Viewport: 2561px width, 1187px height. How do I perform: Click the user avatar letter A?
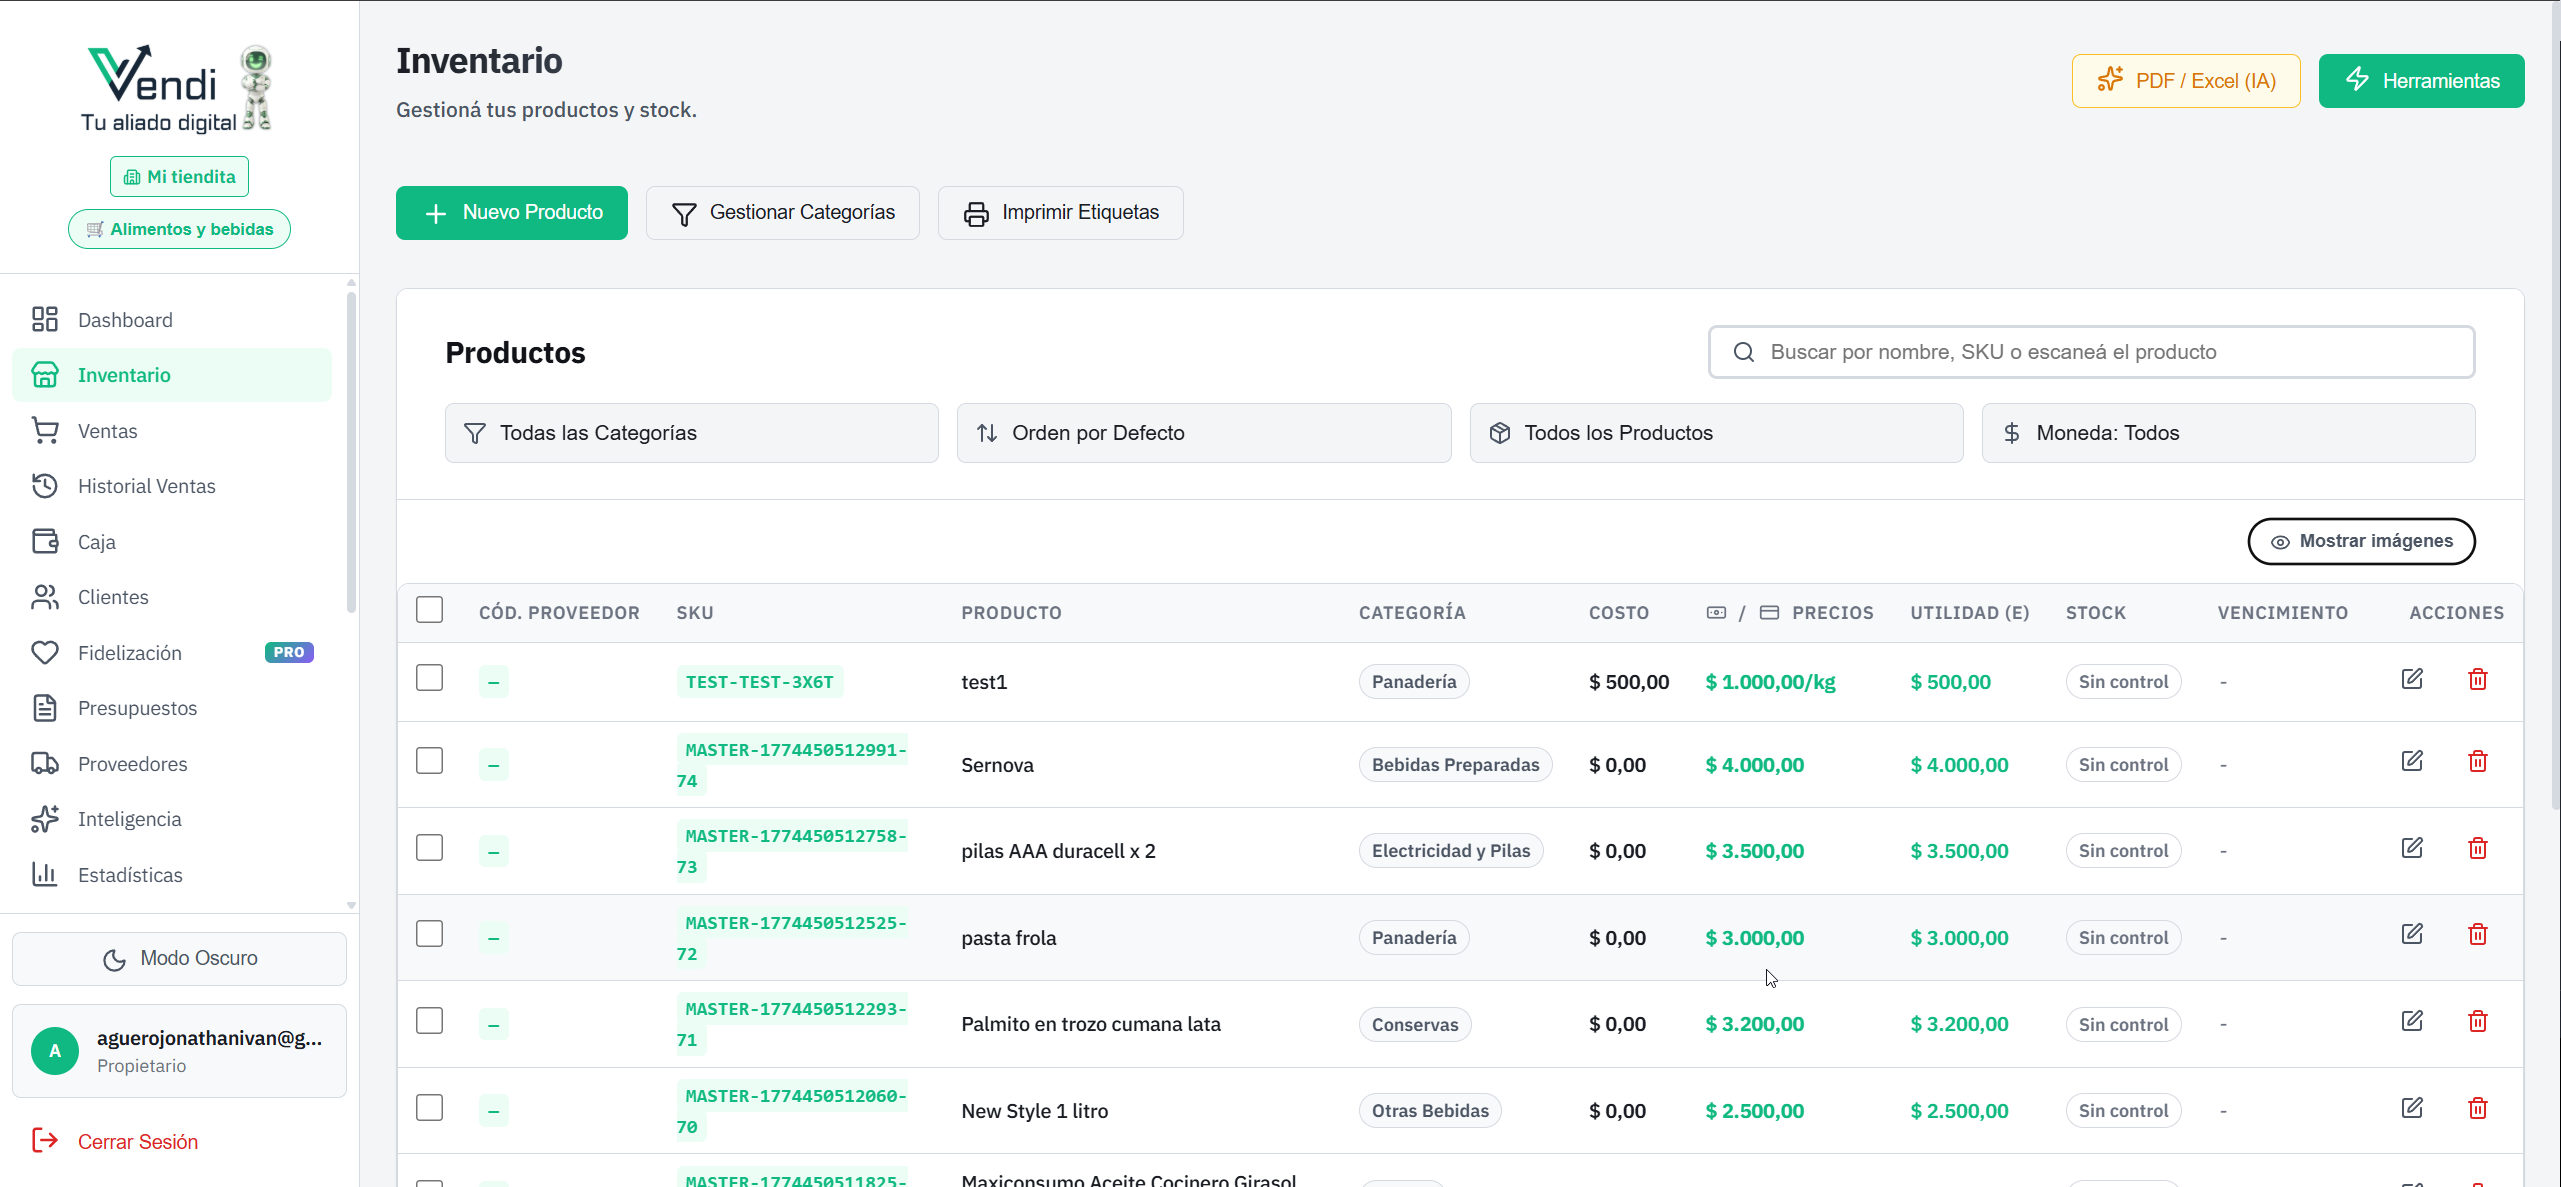coord(55,1050)
